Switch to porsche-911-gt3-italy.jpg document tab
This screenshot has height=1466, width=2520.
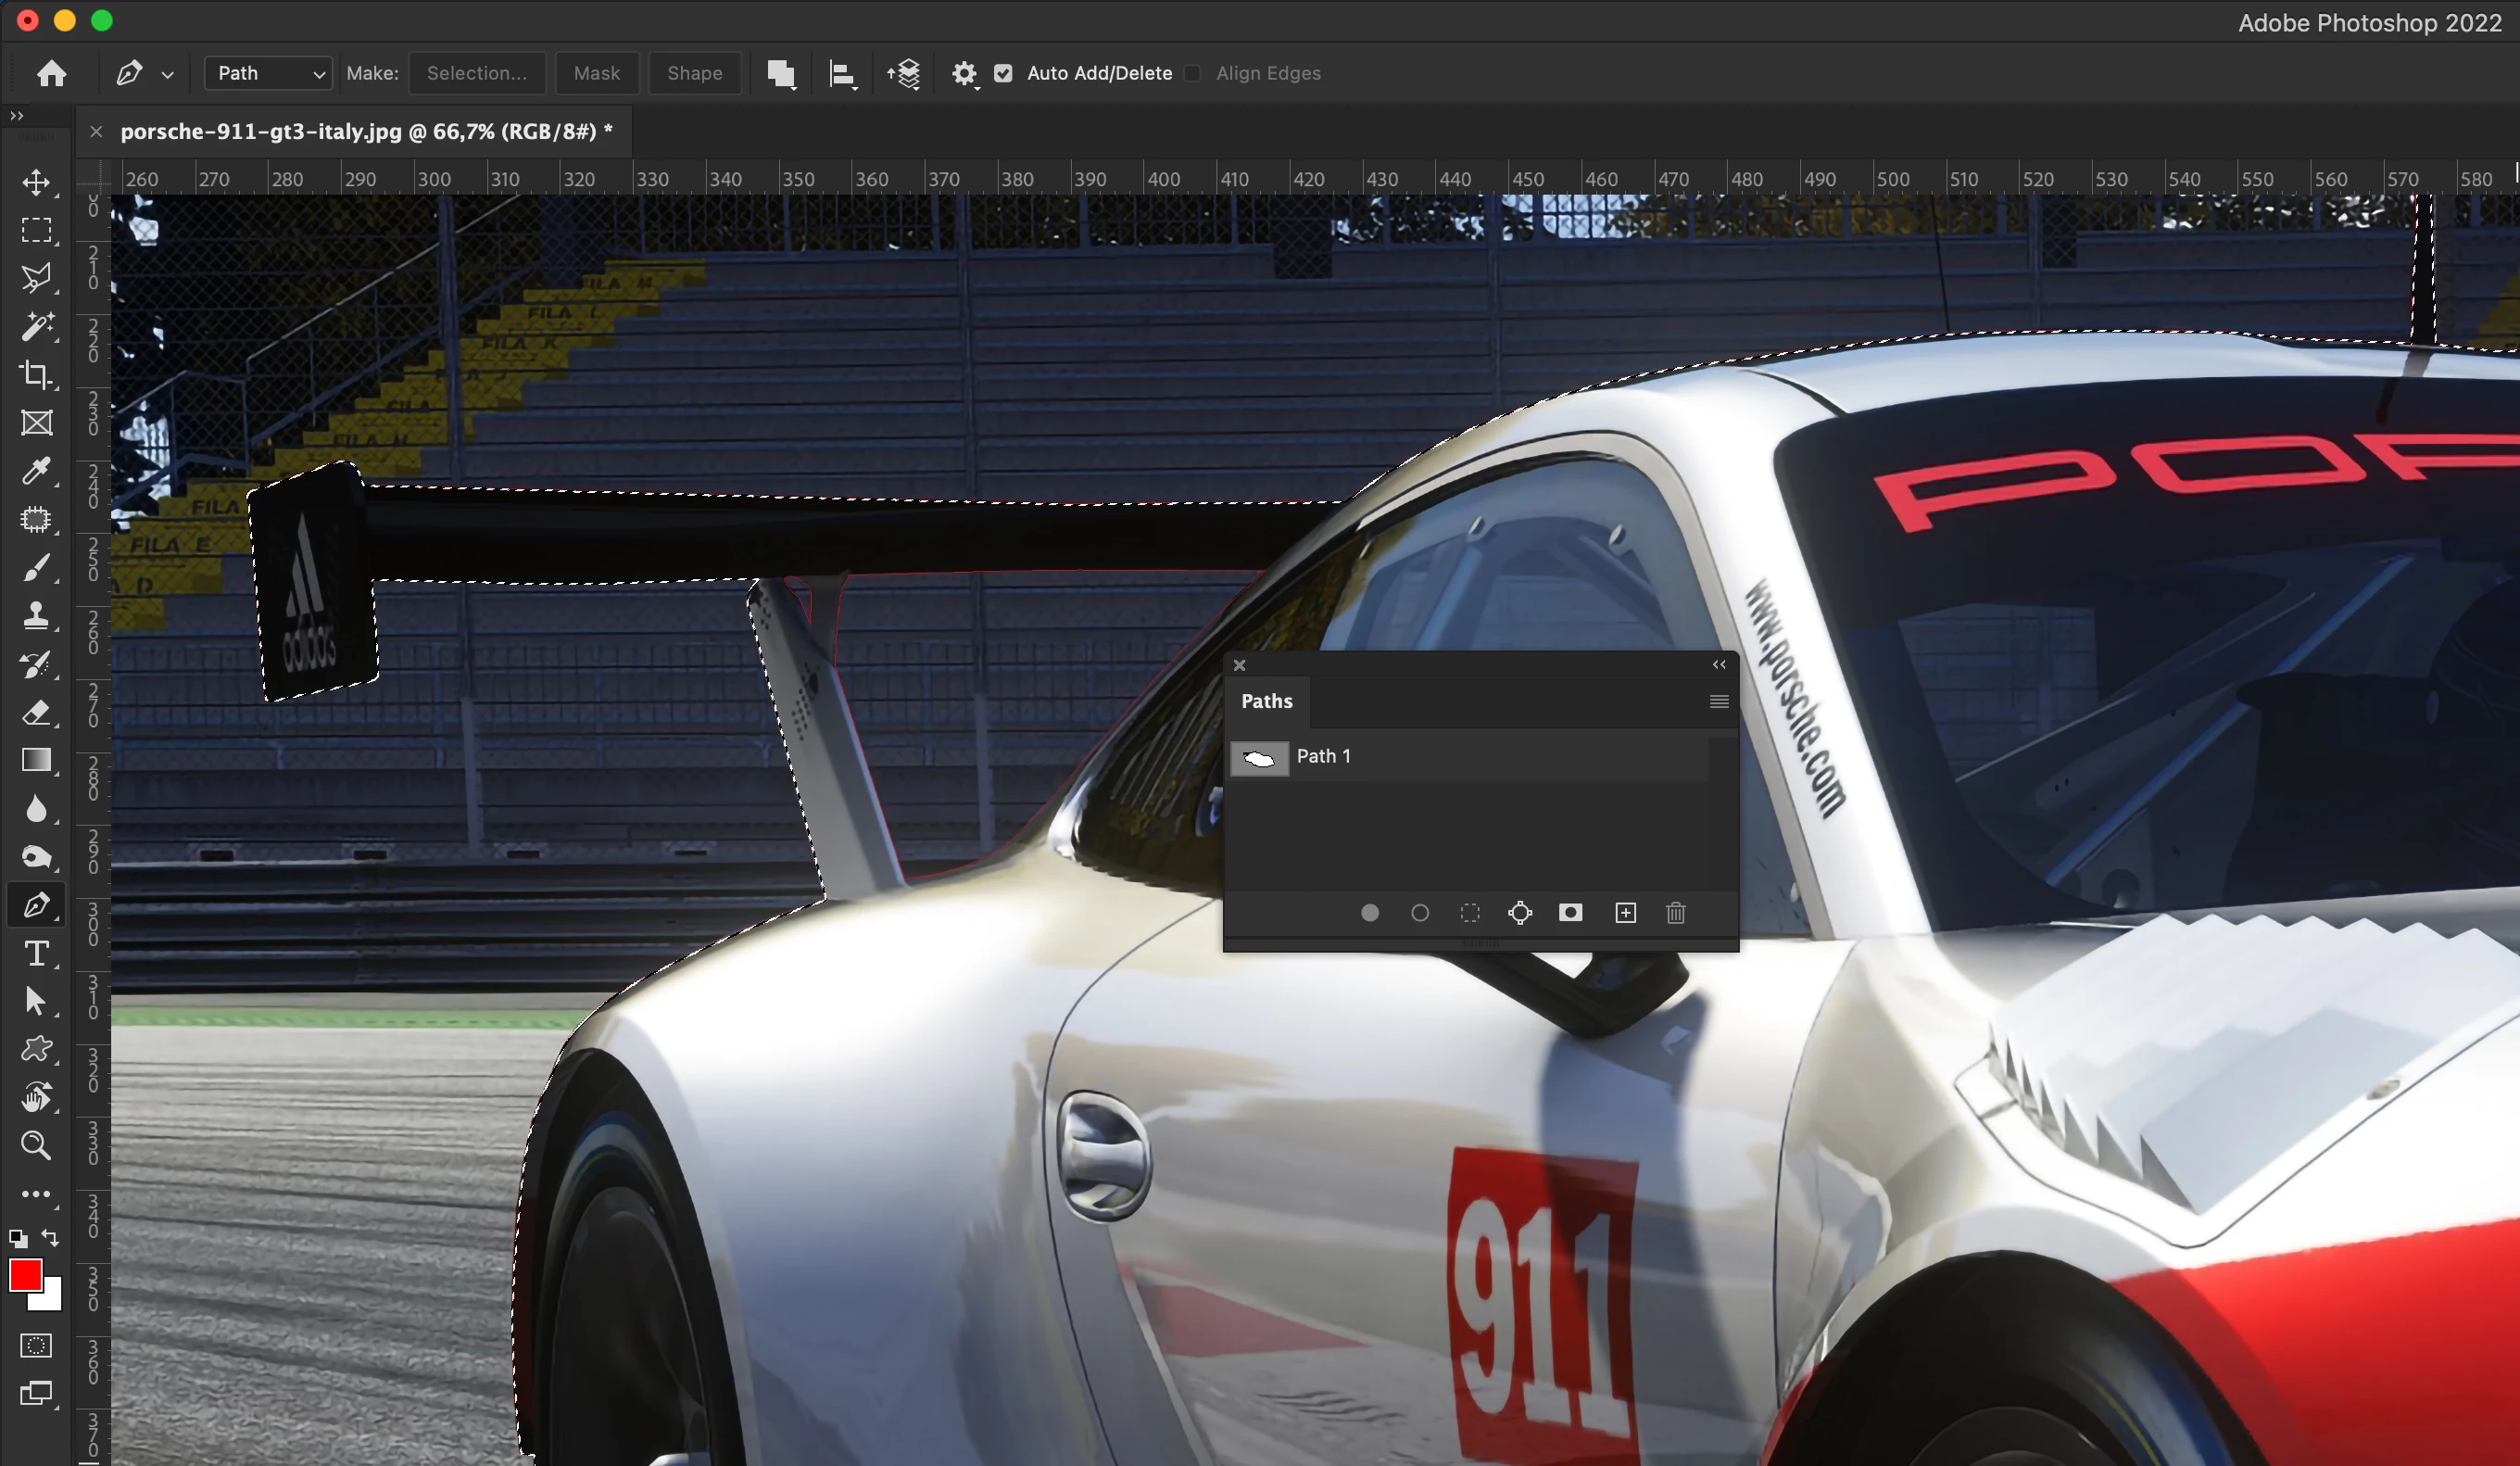[365, 132]
